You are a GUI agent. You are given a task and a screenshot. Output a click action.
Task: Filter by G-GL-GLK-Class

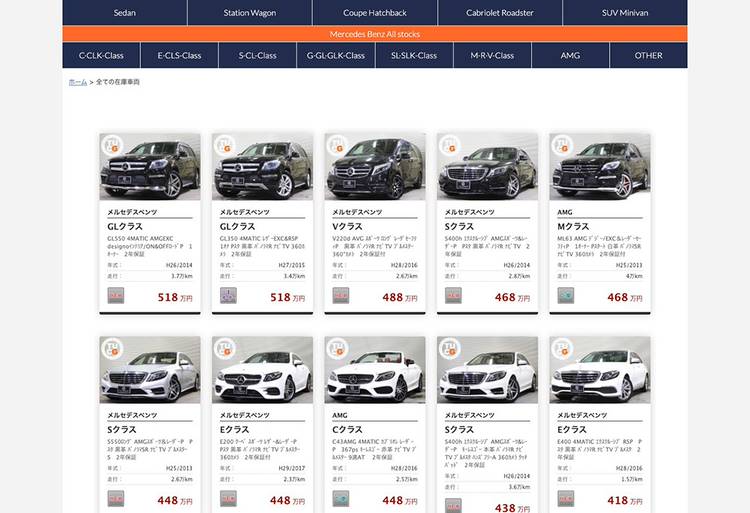tap(336, 55)
